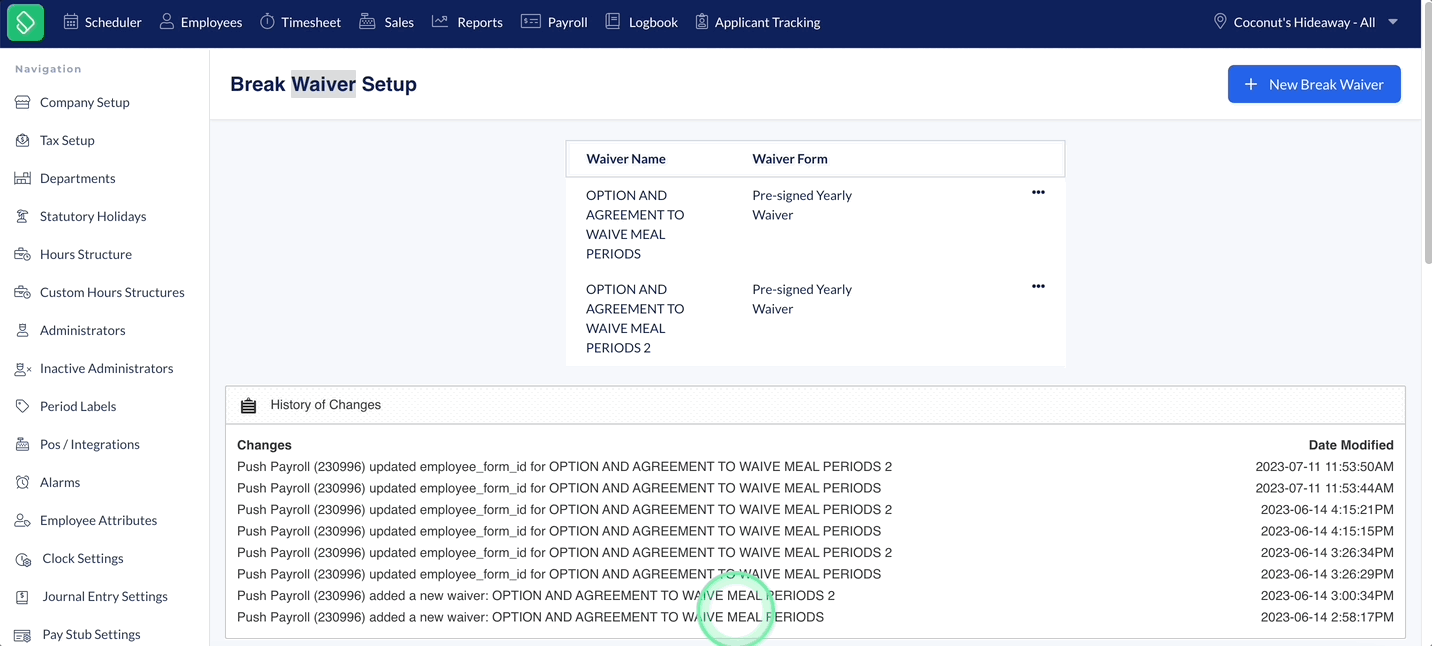Click the Departments icon in sidebar
Screen dimensions: 1432x646
pos(22,178)
